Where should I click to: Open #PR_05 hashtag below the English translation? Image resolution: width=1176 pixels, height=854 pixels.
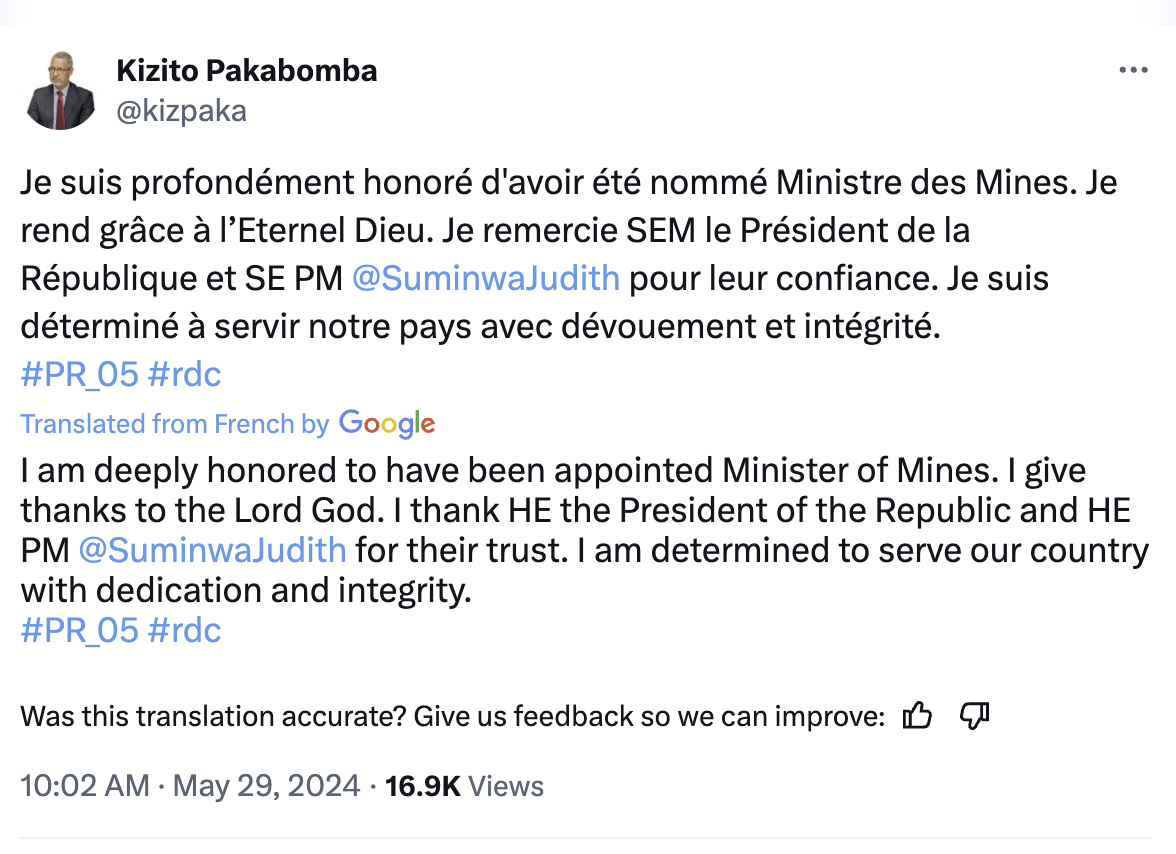[x=79, y=631]
